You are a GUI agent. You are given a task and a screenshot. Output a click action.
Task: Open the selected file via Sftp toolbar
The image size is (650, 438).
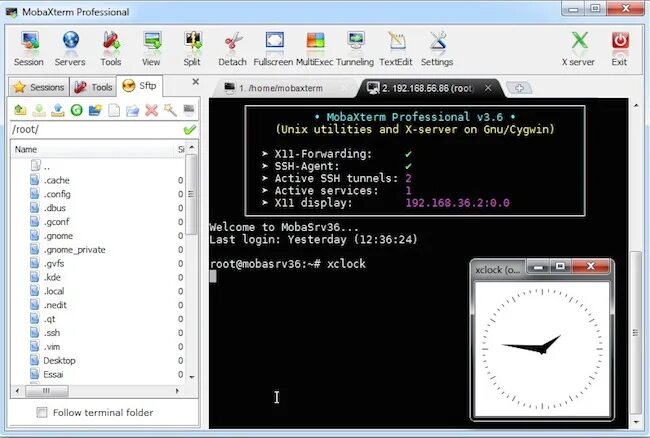click(x=133, y=110)
